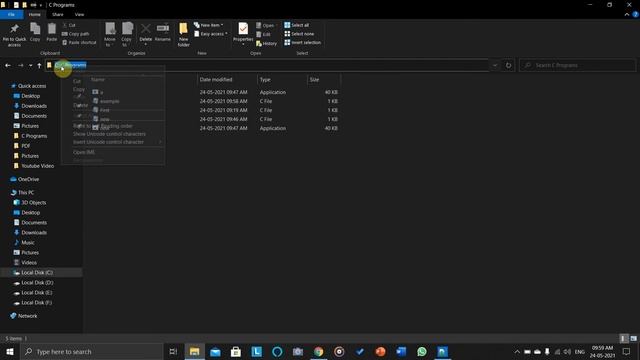This screenshot has width=640, height=360.
Task: Click the Delete icon in Organize group
Action: coord(145,29)
